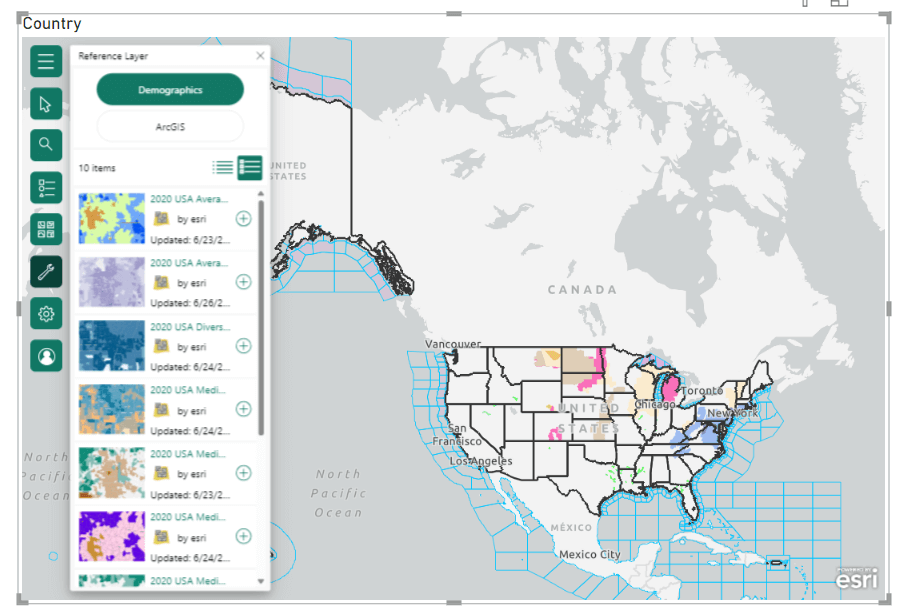Viewport: 897px width, 614px height.
Task: Open the map search tool
Action: tap(46, 145)
